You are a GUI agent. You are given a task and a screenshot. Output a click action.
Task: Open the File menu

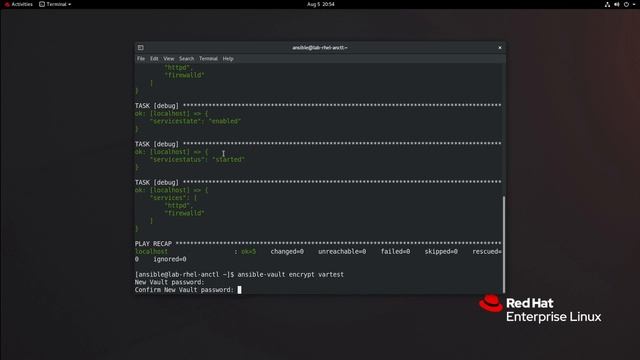141,59
